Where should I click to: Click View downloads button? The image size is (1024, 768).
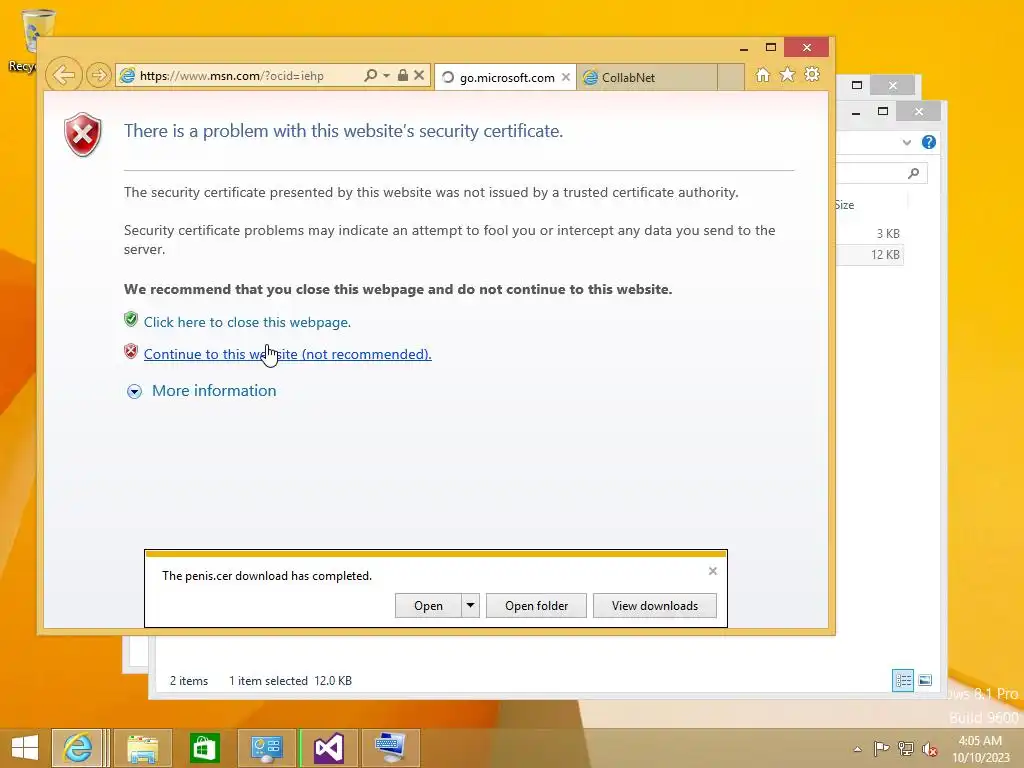pyautogui.click(x=654, y=605)
